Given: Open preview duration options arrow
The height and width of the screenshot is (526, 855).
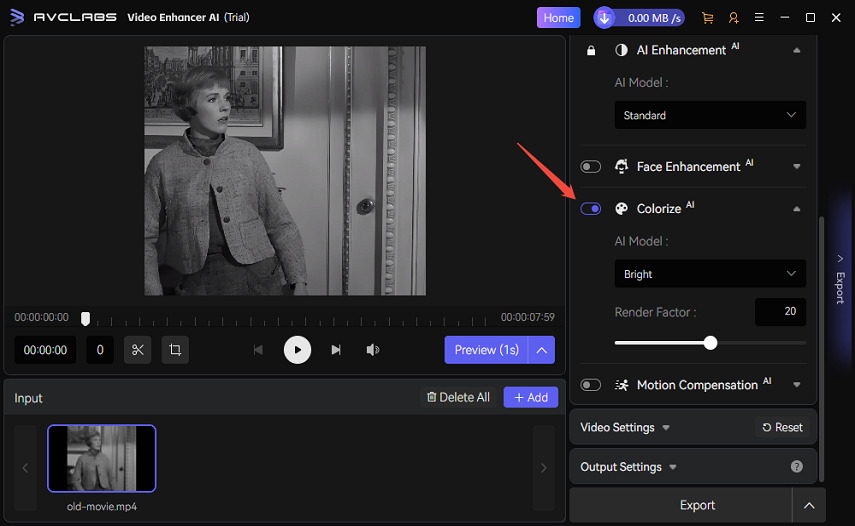Looking at the screenshot, I should click(x=541, y=350).
